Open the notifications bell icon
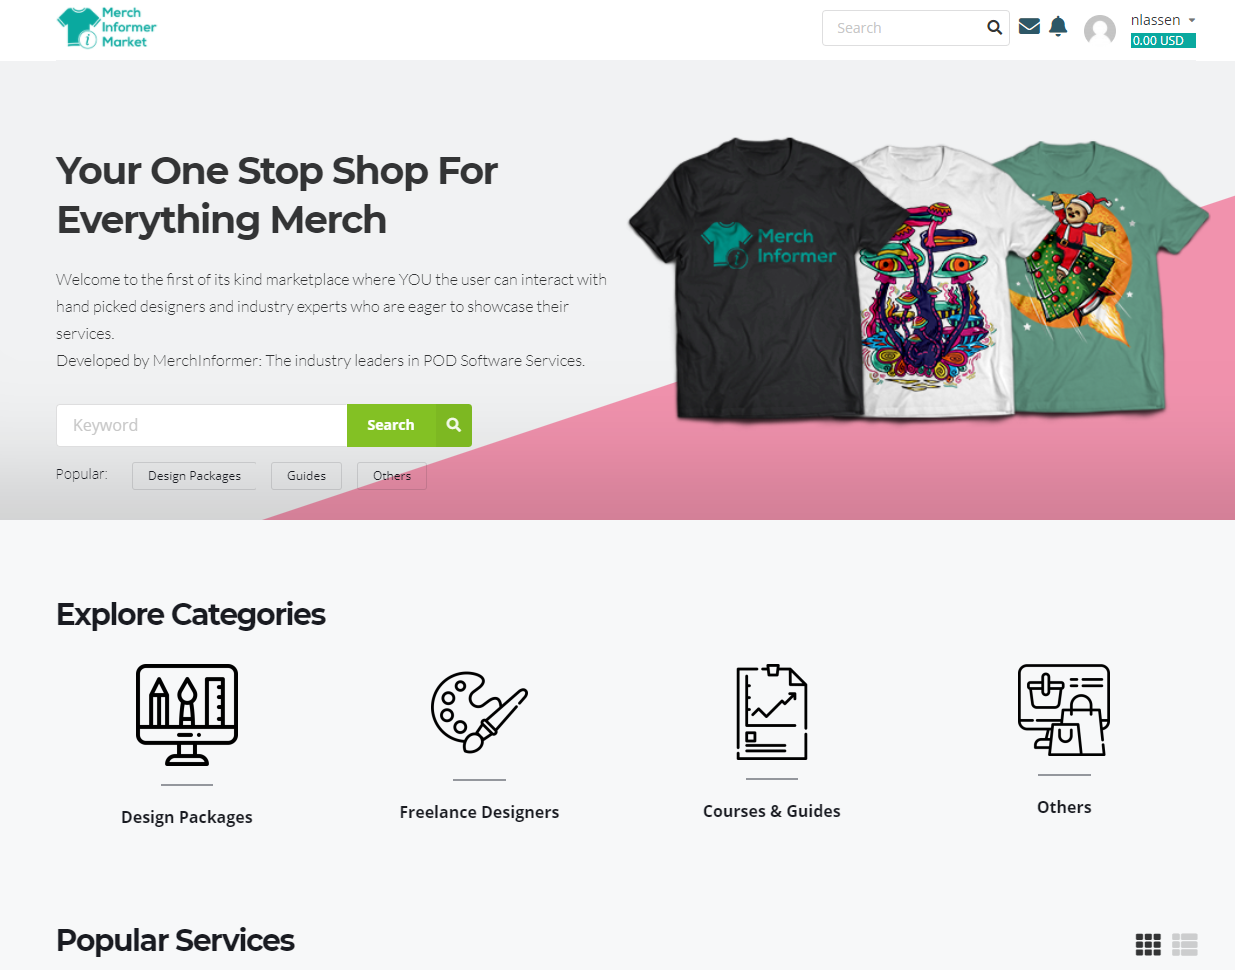The image size is (1235, 970). click(1058, 26)
